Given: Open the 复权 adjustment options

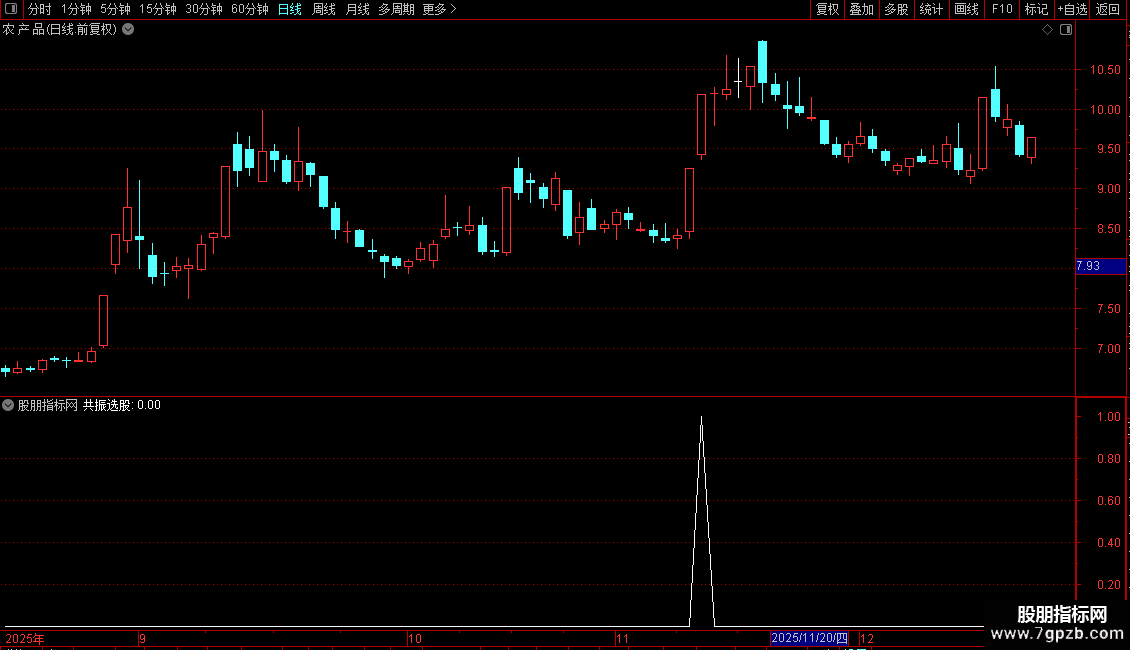Looking at the screenshot, I should (x=827, y=9).
